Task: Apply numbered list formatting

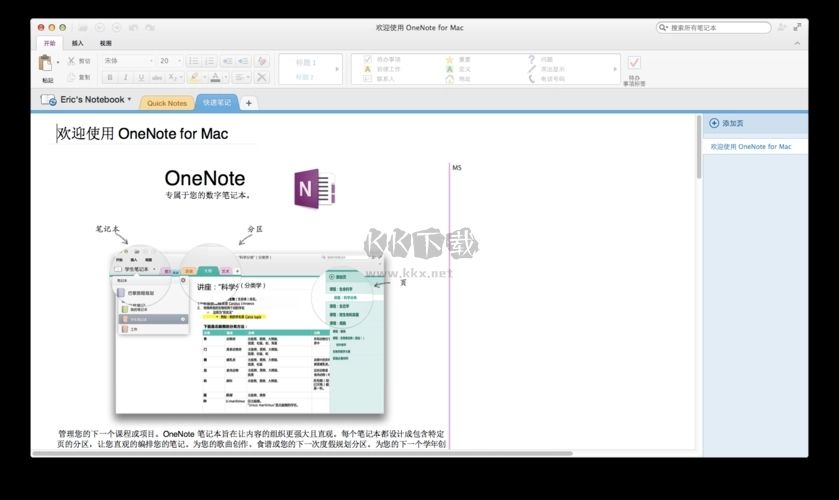Action: [209, 61]
